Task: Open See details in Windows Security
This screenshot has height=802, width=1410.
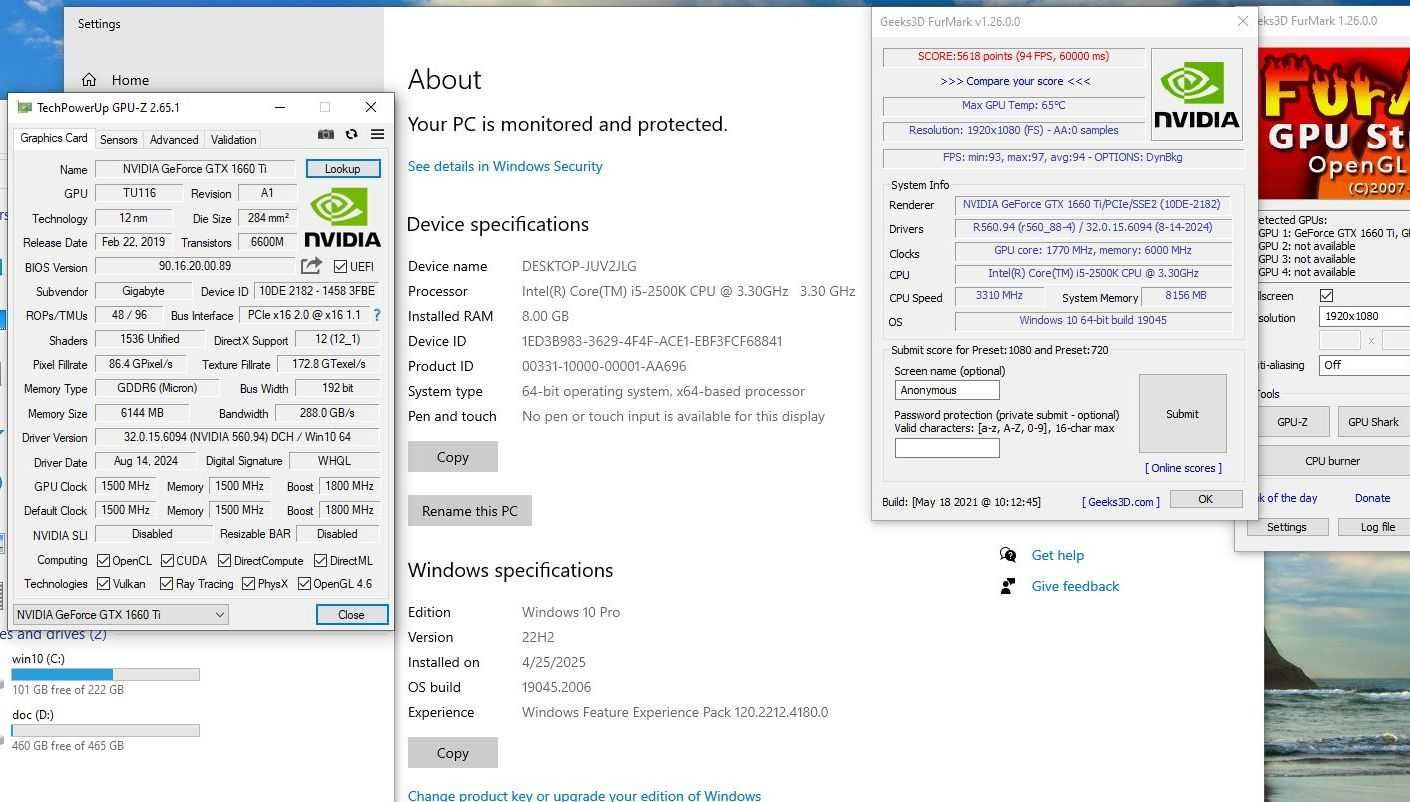Action: click(x=505, y=166)
